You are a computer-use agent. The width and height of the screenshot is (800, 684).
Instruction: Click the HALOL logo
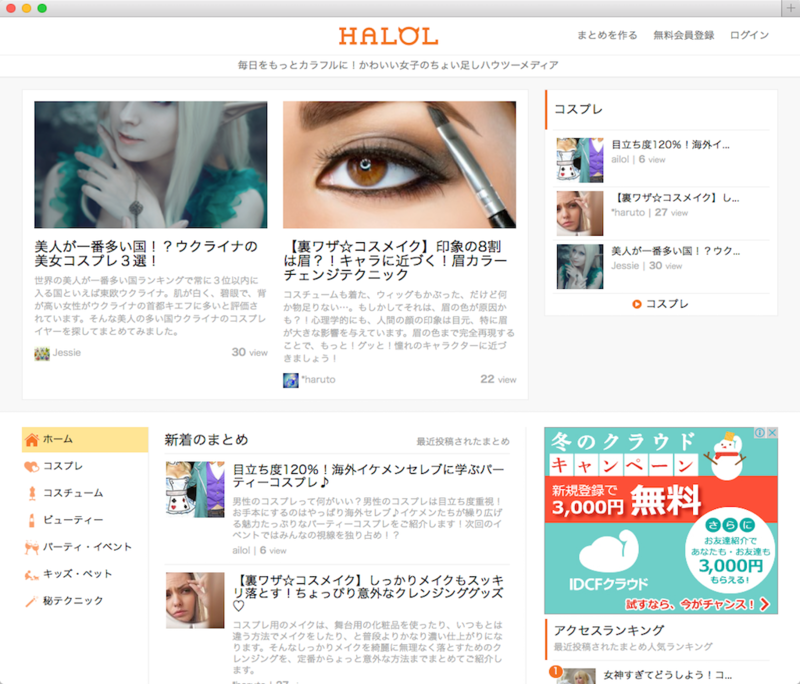[x=388, y=36]
